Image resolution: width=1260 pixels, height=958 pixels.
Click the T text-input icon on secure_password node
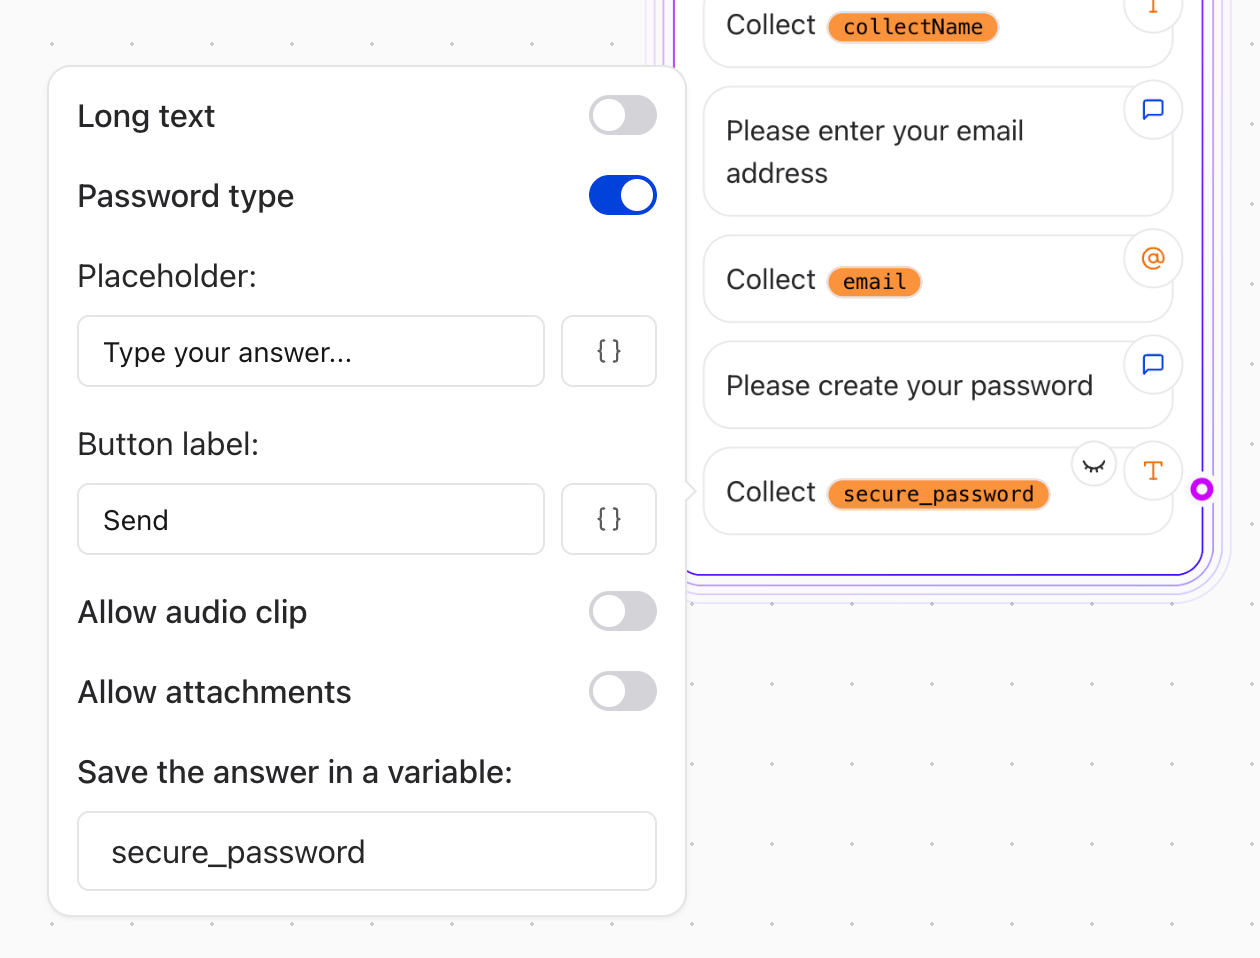pyautogui.click(x=1153, y=470)
